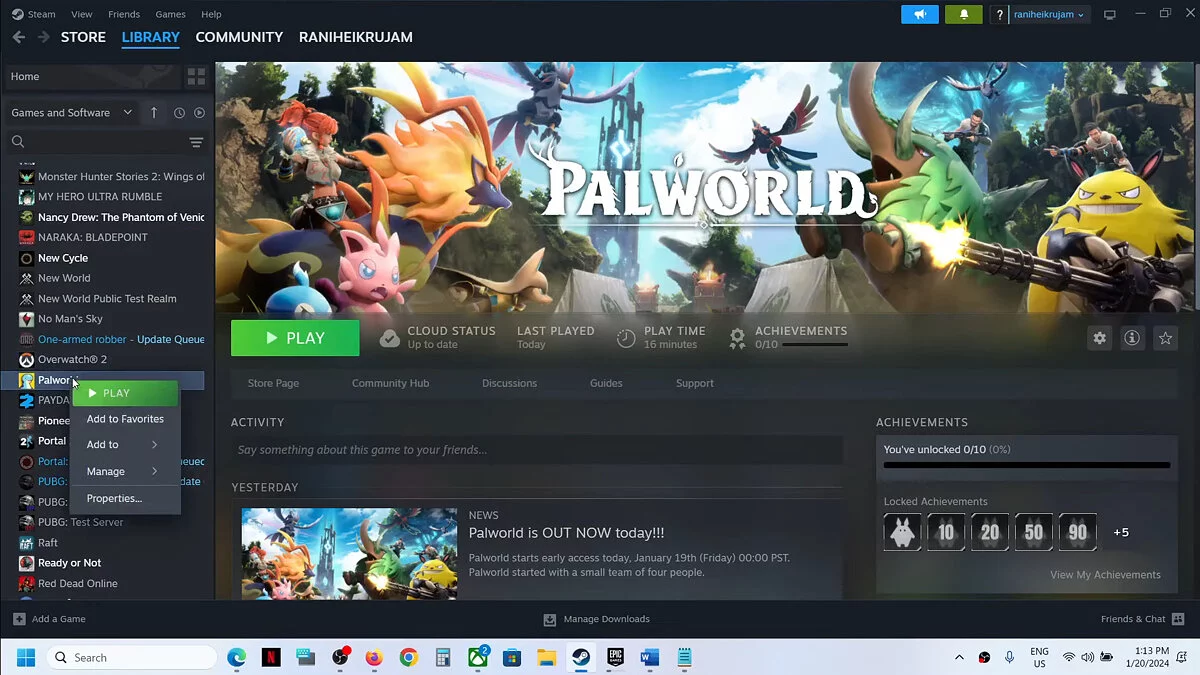Click the Windows taskbar Search box
The width and height of the screenshot is (1200, 675).
click(132, 657)
